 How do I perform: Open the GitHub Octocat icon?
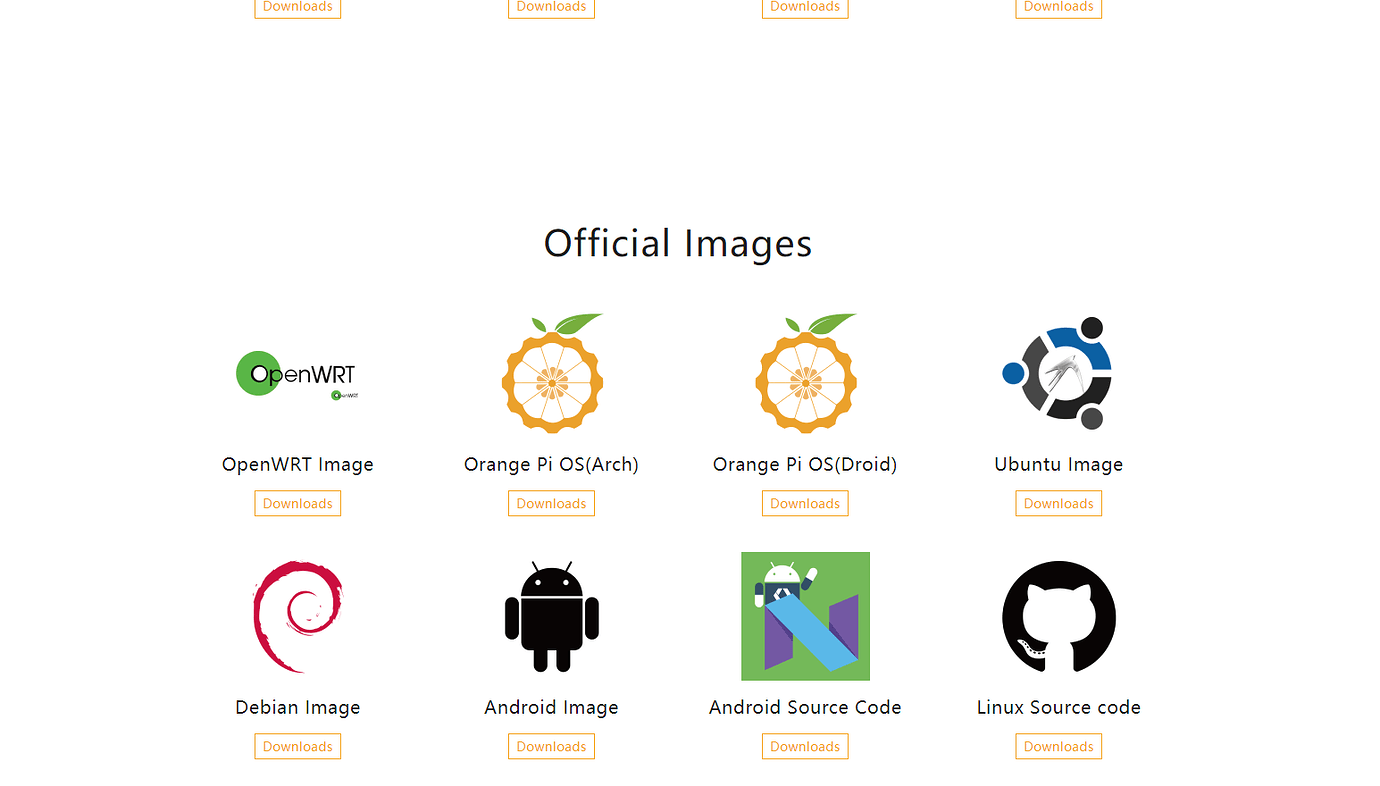1058,616
